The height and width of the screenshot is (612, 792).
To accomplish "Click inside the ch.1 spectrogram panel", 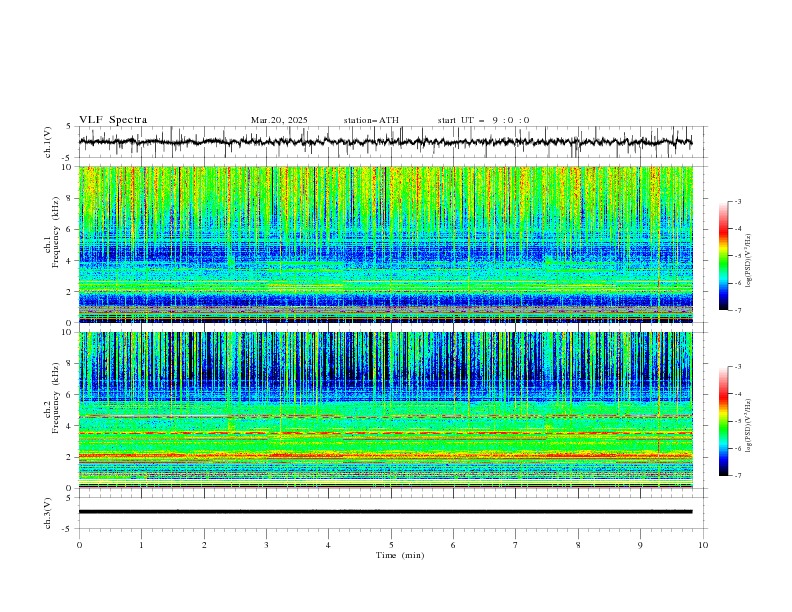I will pos(385,244).
